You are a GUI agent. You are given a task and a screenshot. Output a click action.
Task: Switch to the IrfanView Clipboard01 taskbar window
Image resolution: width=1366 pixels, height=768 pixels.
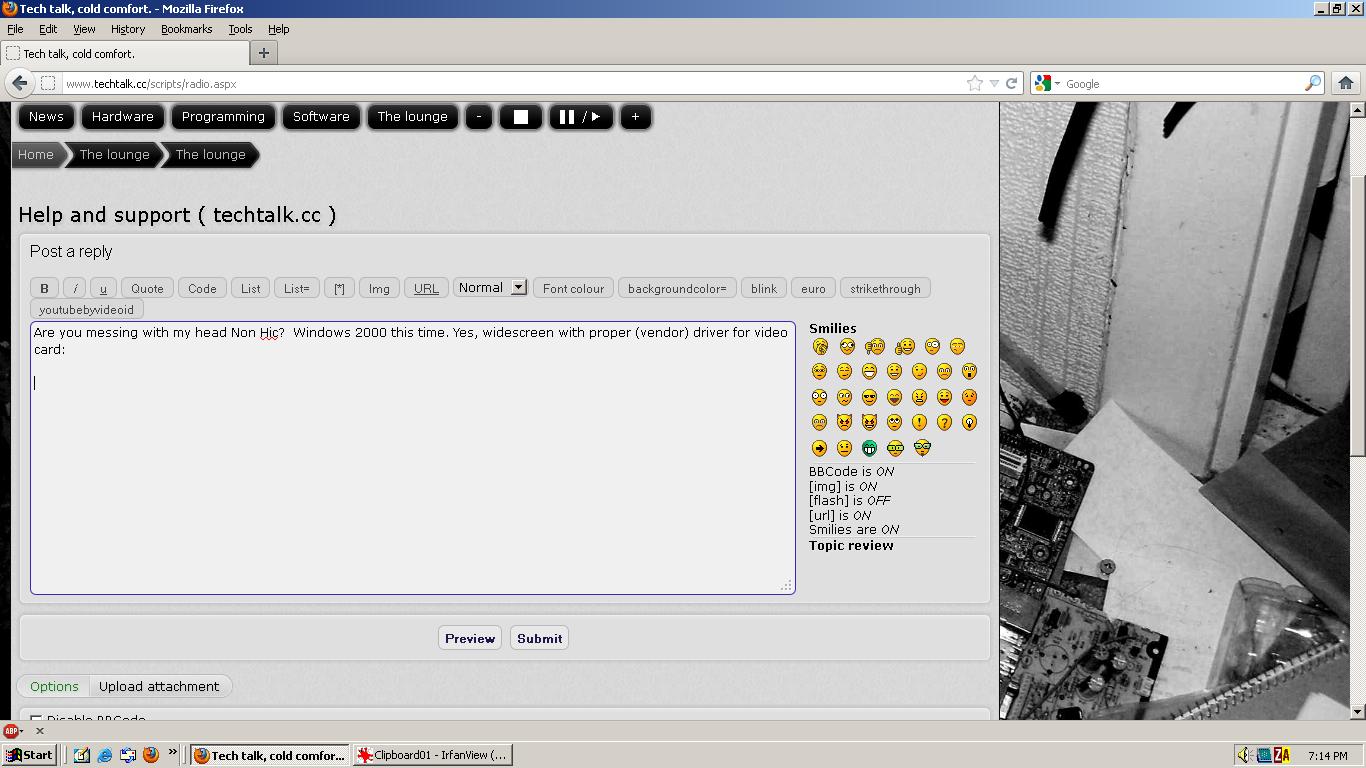432,755
